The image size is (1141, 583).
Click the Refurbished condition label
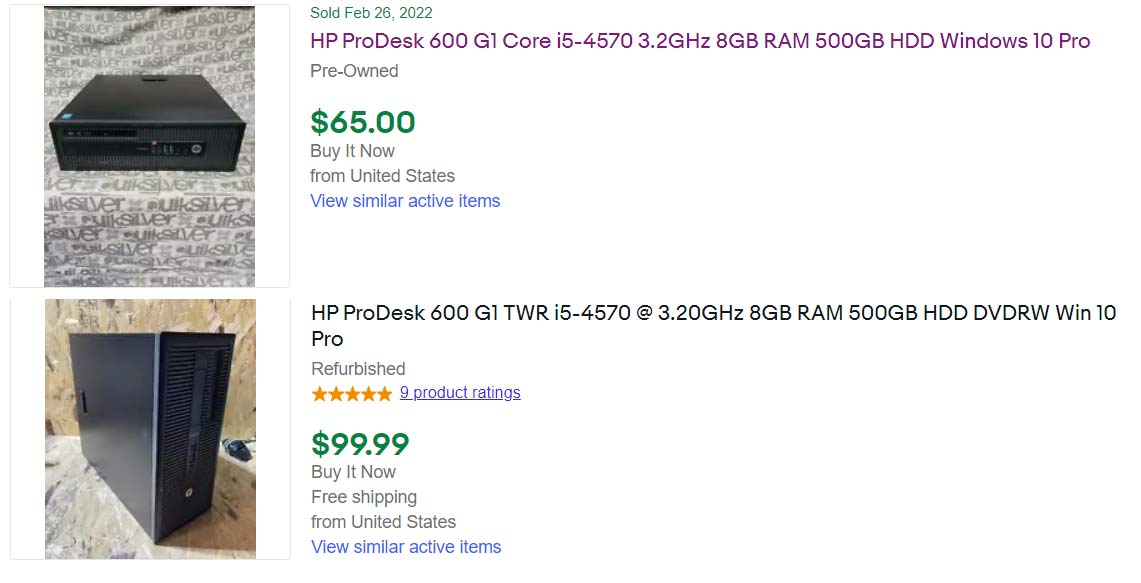click(x=358, y=369)
